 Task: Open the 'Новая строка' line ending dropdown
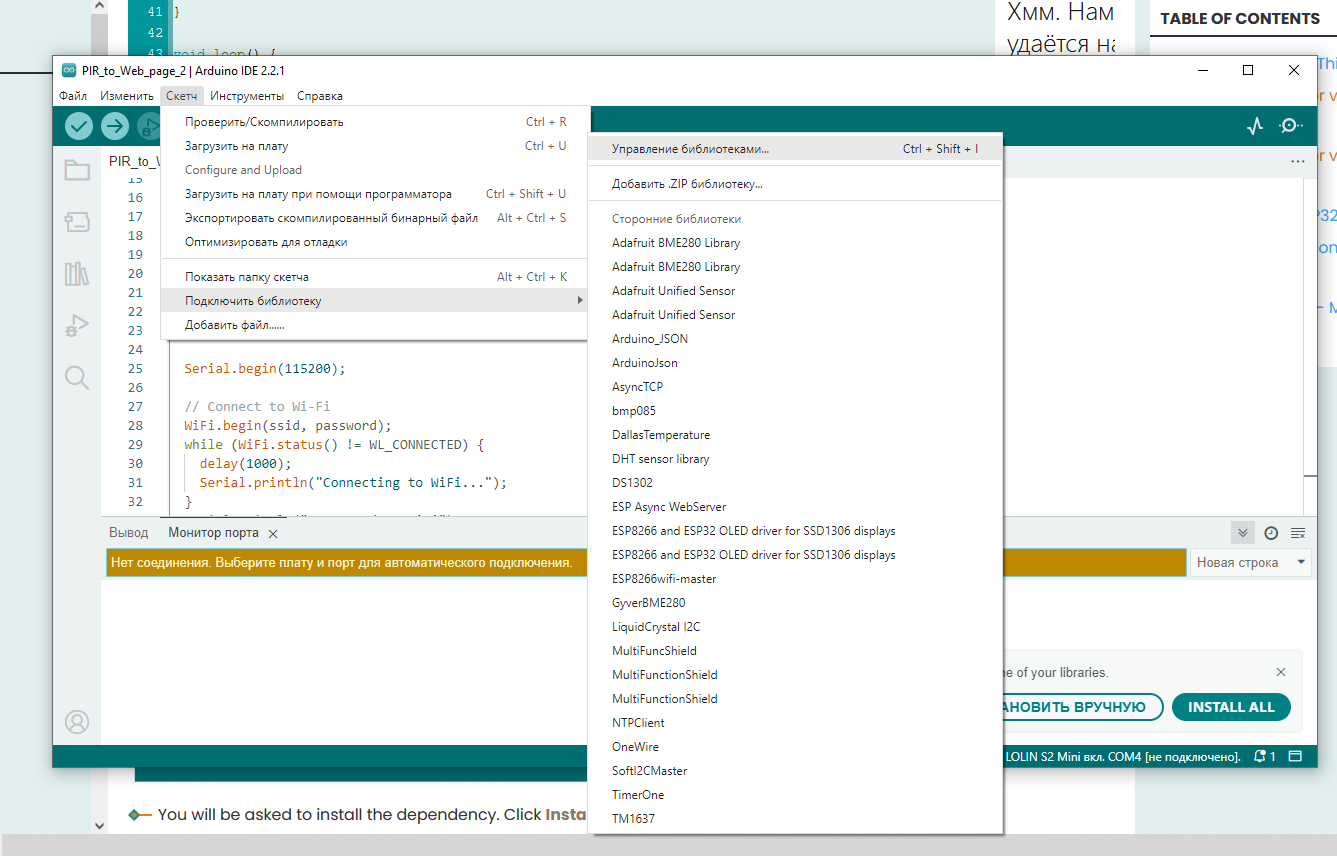pos(1250,562)
